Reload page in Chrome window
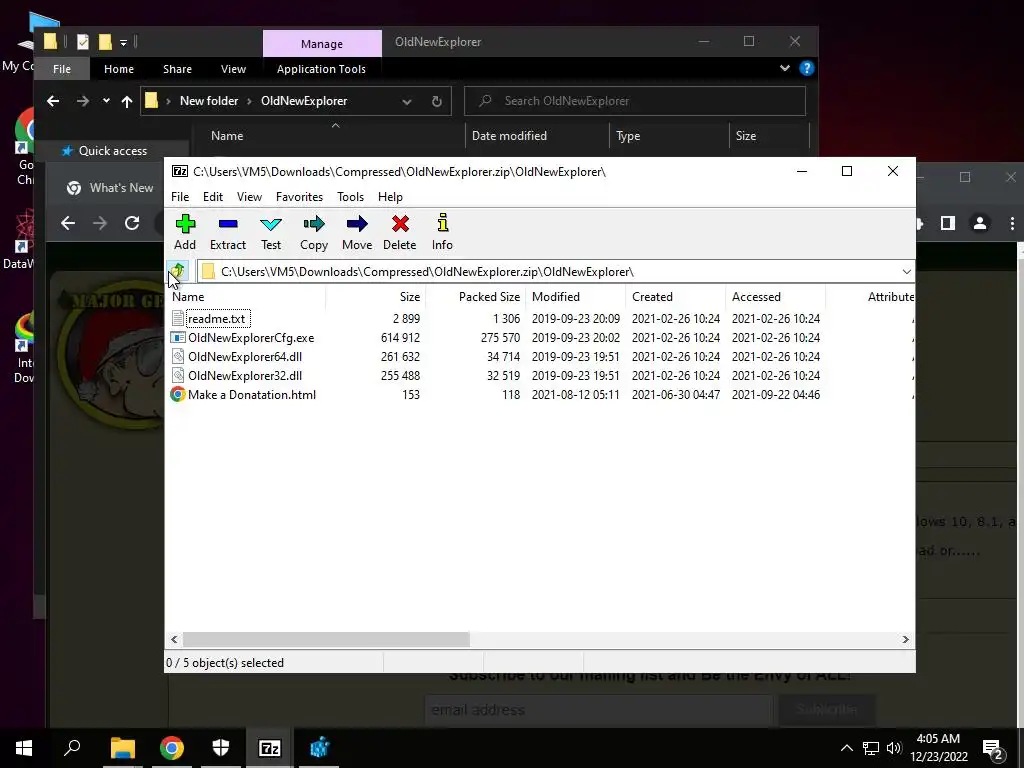Viewport: 1024px width, 768px height. pos(132,223)
